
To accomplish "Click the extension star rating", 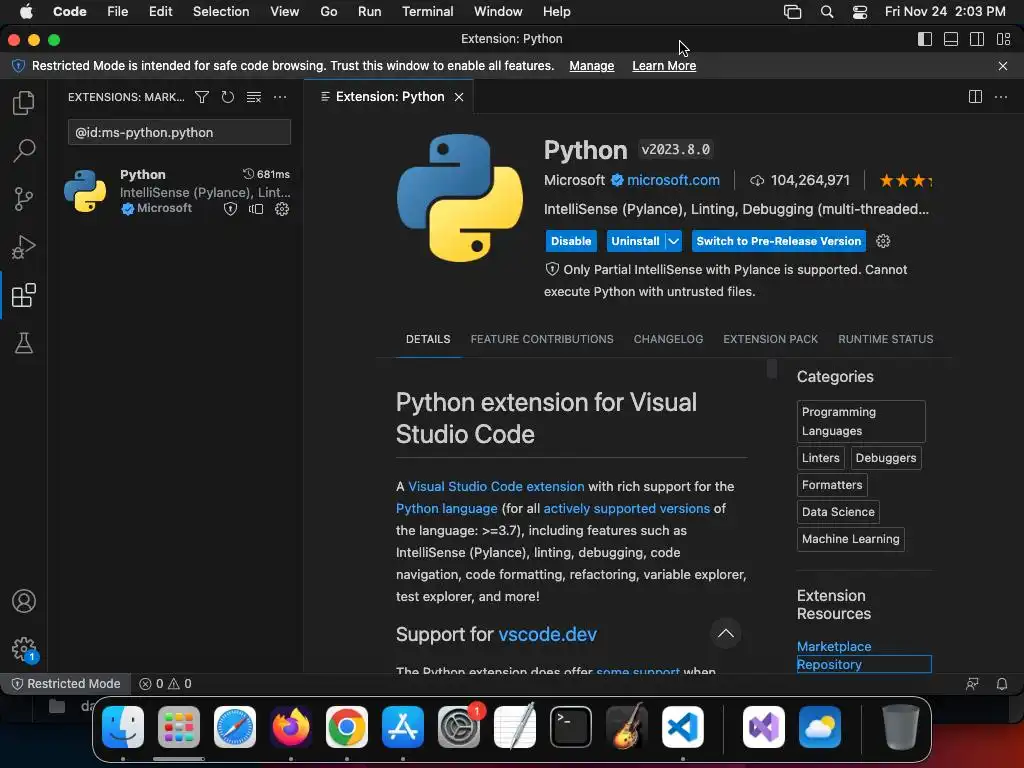I will [905, 180].
